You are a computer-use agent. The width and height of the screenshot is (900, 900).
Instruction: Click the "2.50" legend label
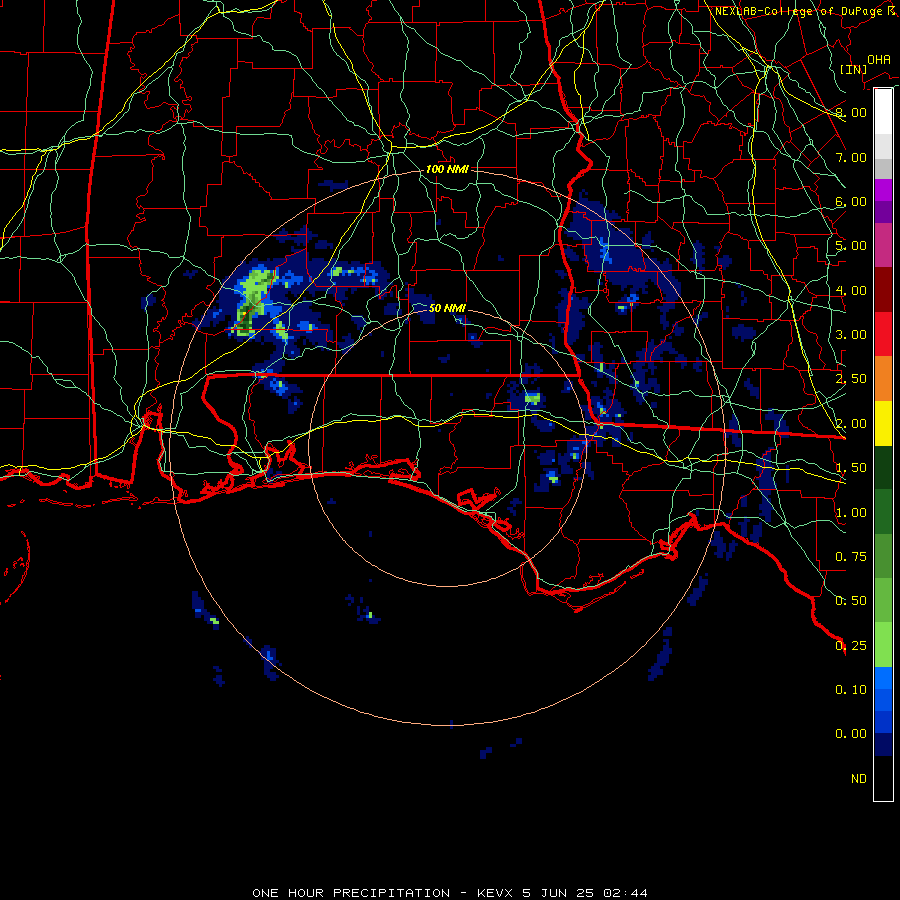851,379
